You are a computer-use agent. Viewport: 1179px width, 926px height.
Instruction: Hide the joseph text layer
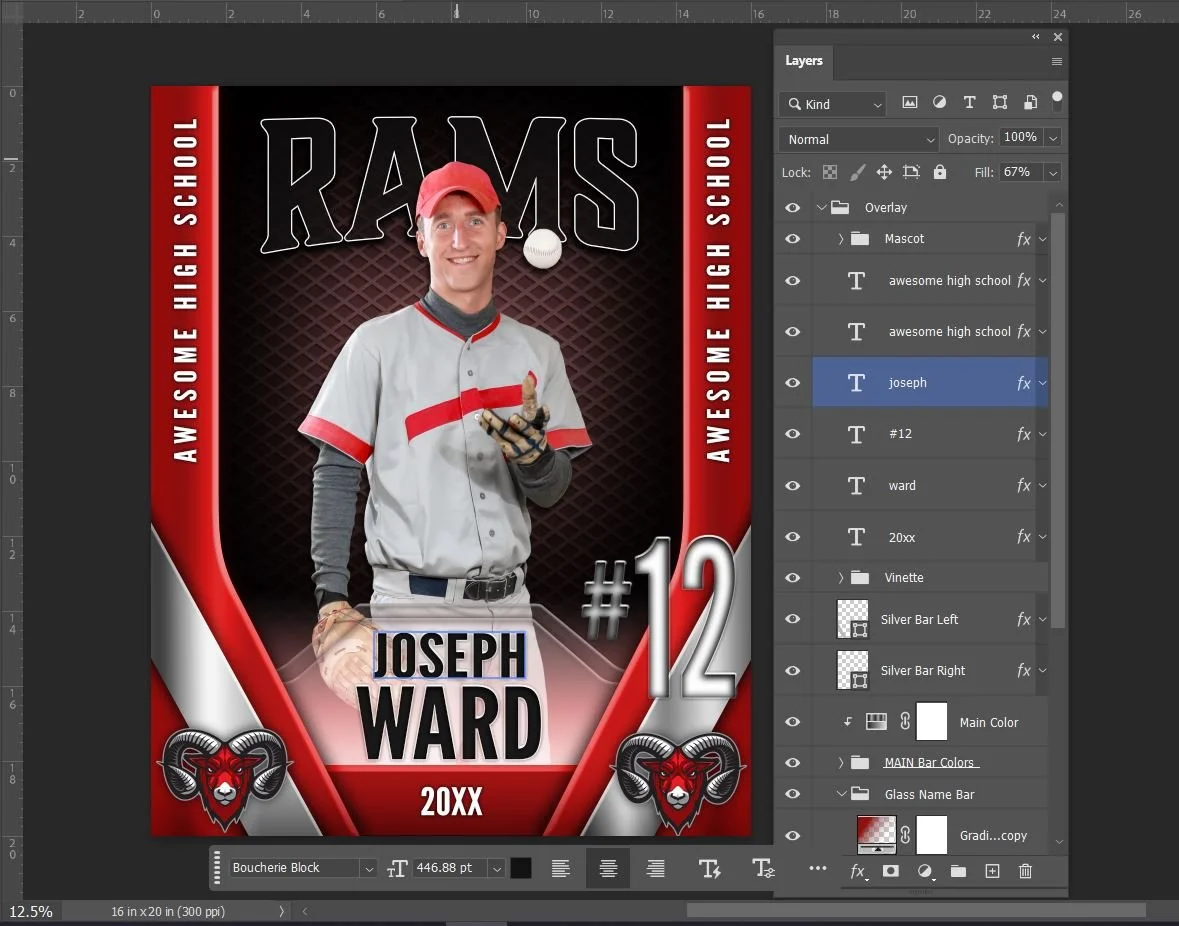[x=793, y=383]
